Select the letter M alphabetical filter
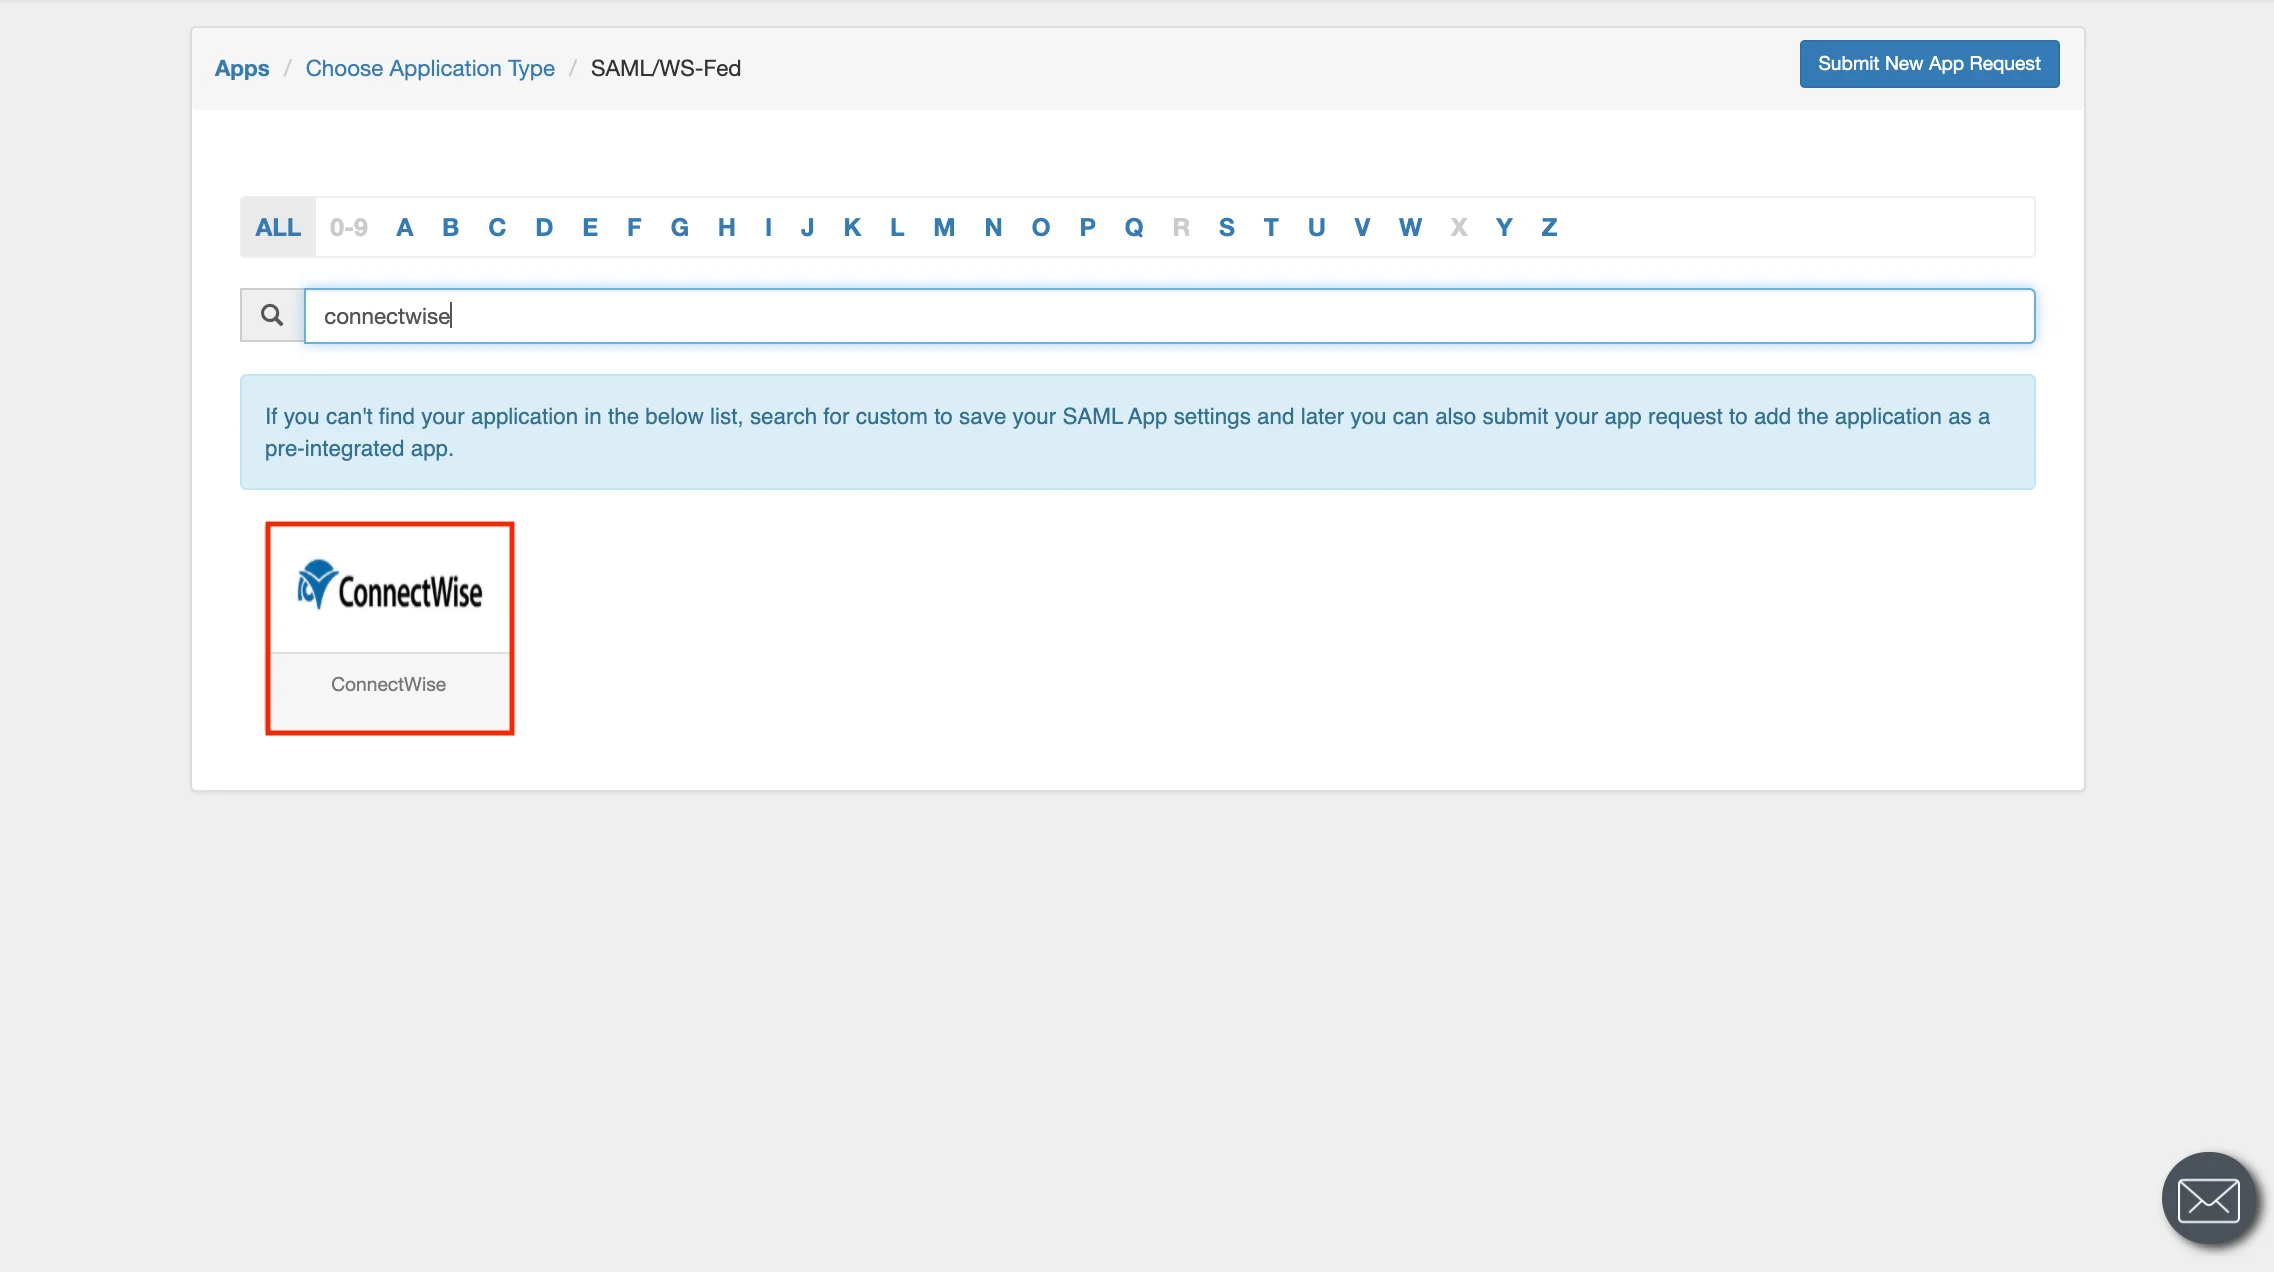 942,227
